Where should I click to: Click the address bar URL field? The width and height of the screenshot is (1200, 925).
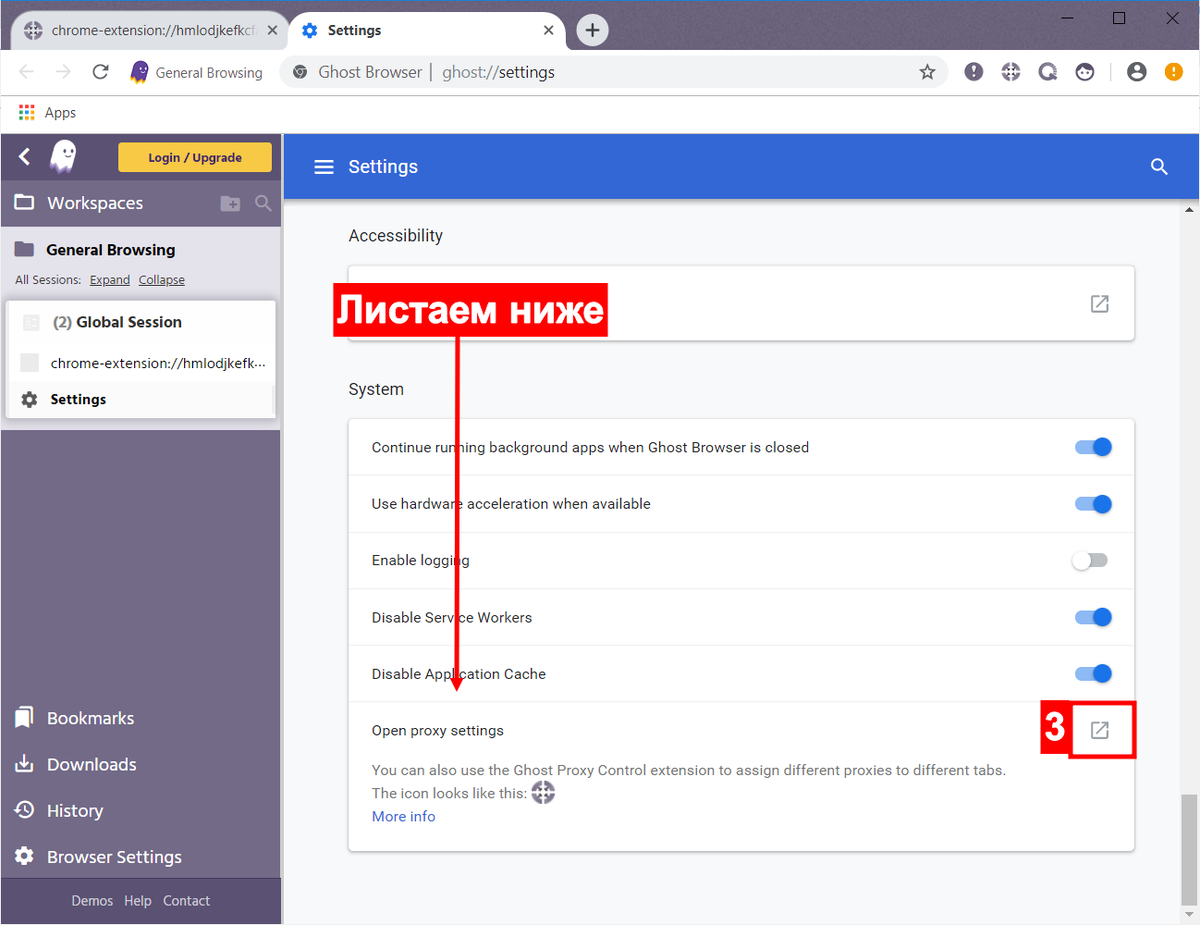point(613,72)
